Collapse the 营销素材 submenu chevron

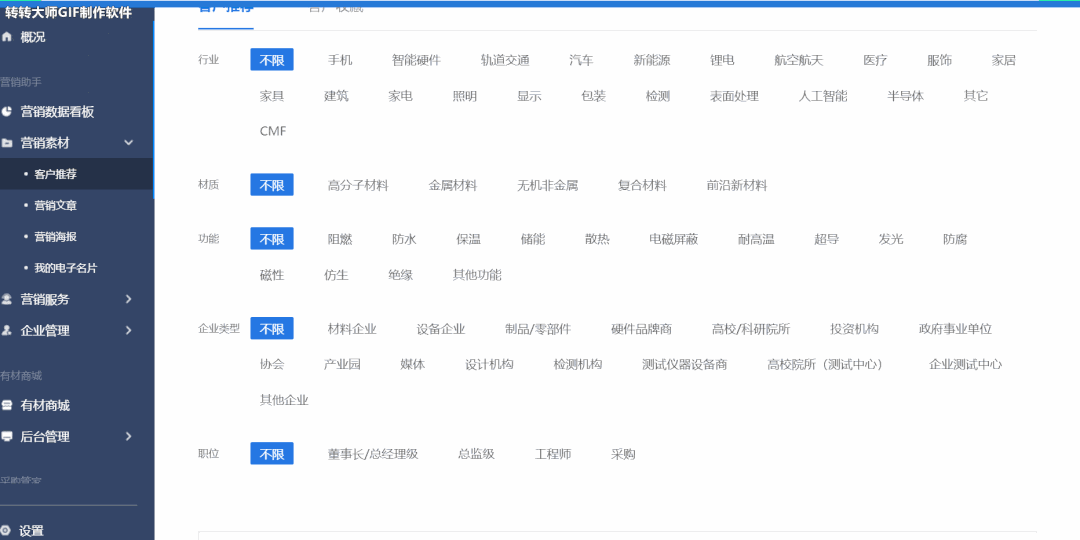[128, 143]
